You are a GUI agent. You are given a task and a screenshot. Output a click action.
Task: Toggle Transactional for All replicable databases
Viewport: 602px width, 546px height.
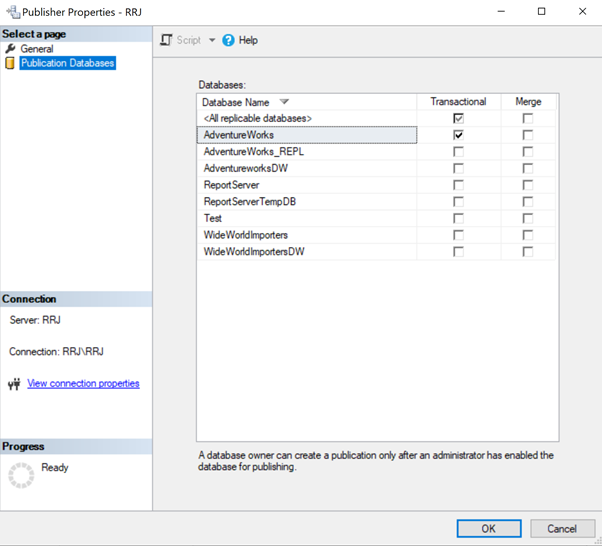click(458, 118)
